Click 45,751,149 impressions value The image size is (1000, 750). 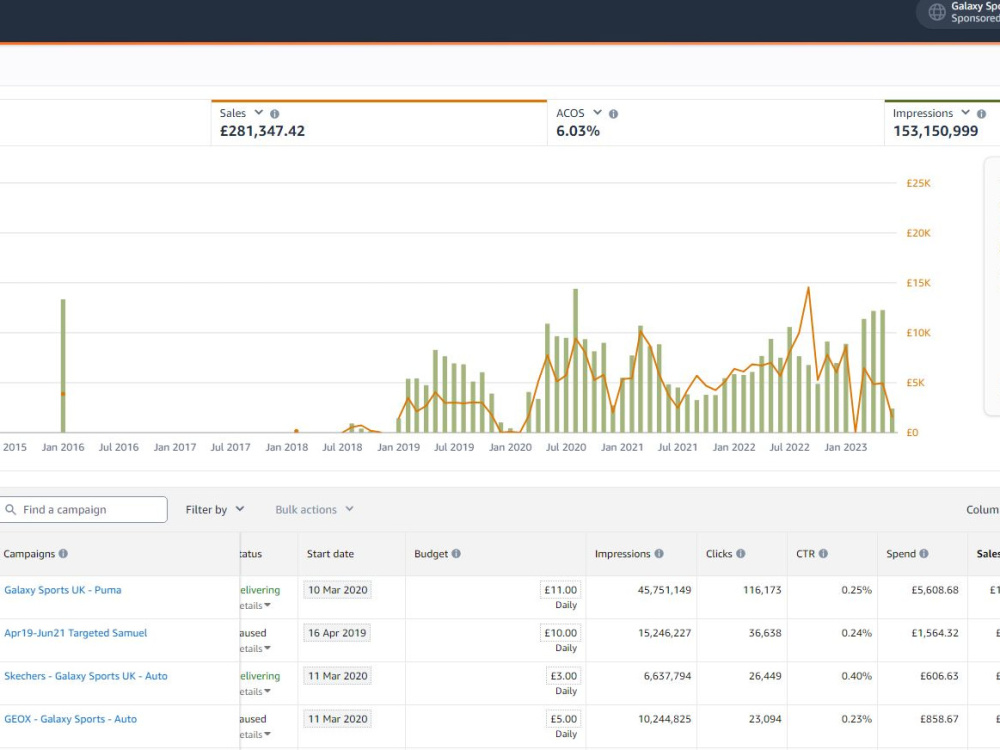tap(665, 590)
